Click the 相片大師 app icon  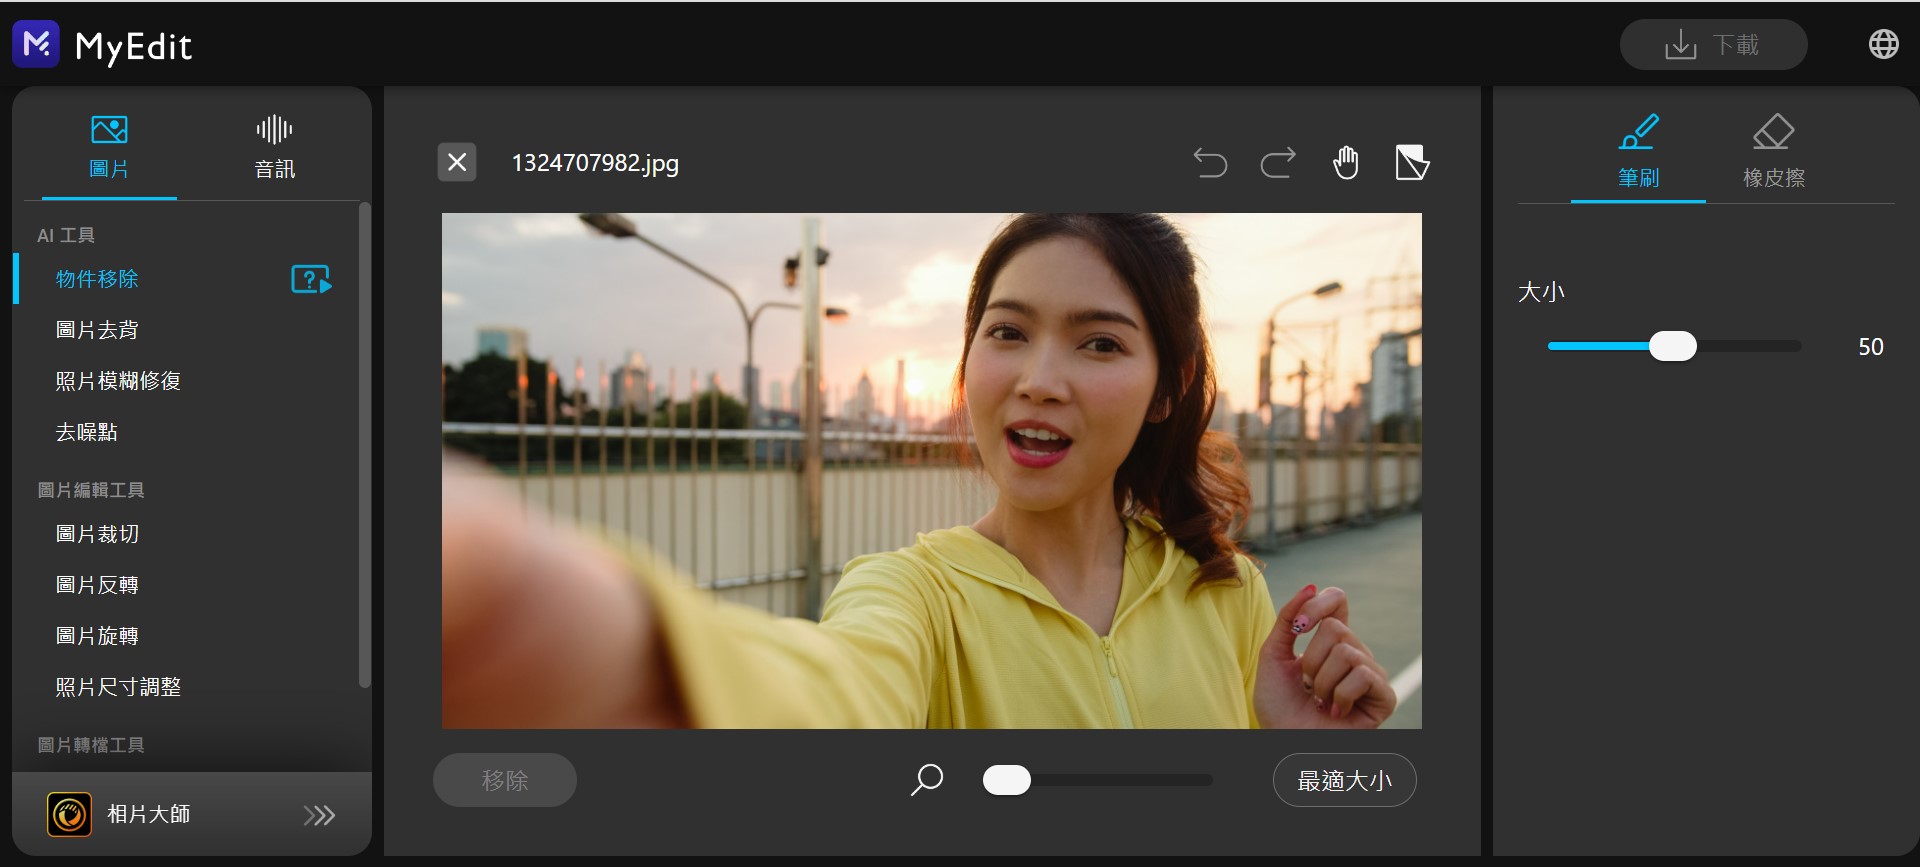tap(69, 814)
